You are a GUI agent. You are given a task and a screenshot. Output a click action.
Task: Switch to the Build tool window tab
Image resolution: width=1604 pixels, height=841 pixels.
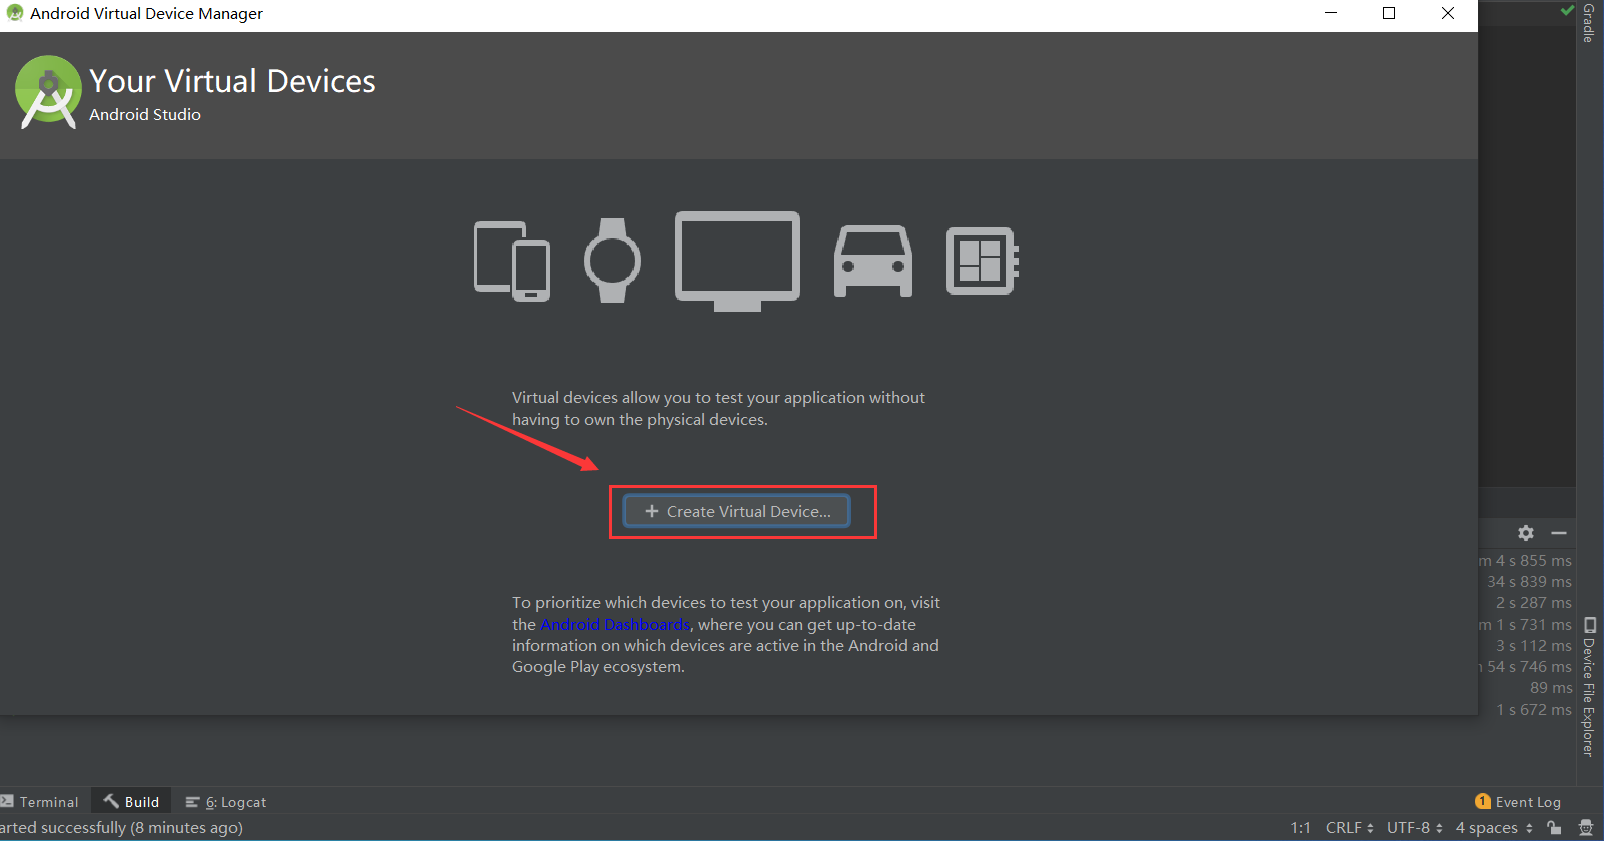[x=132, y=802]
